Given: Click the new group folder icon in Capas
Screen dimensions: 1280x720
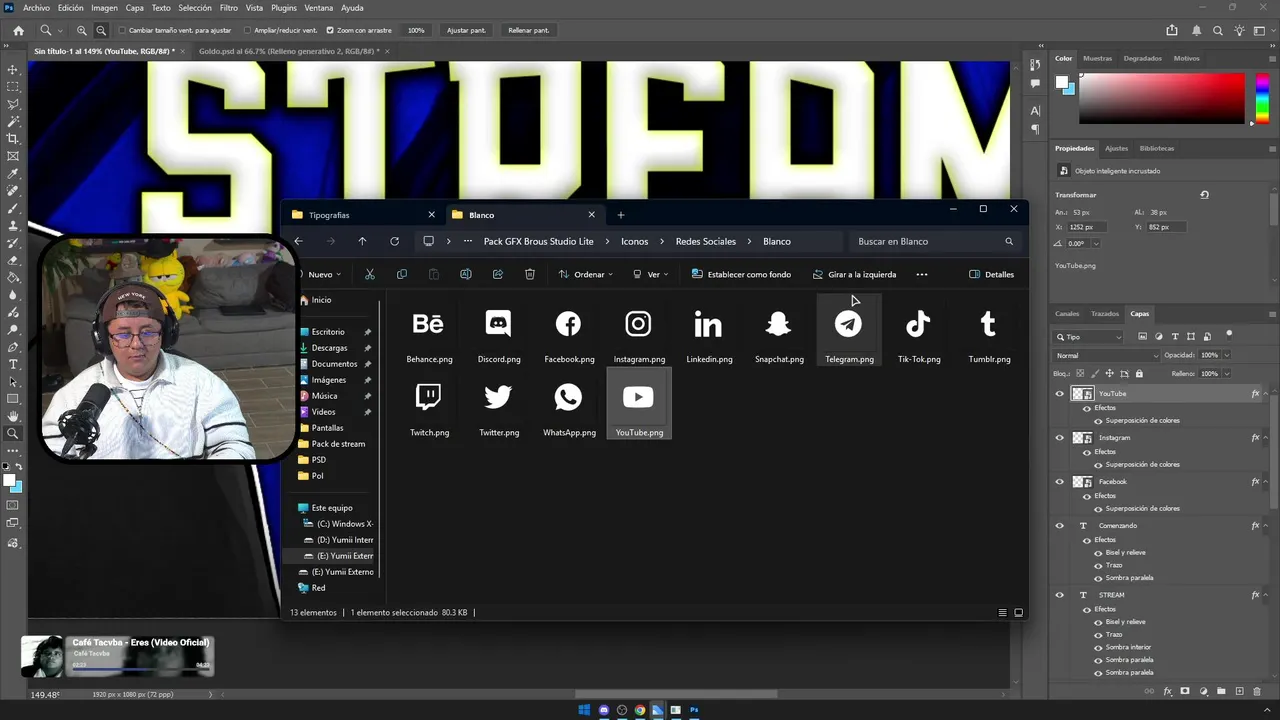Looking at the screenshot, I should (x=1221, y=691).
